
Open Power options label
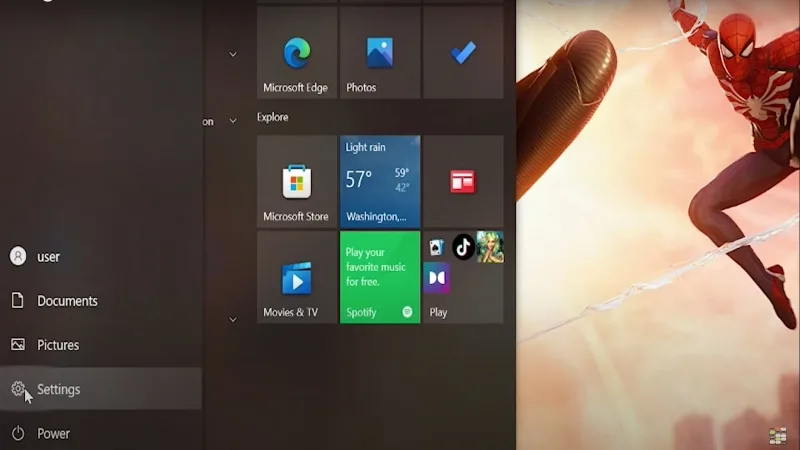(x=54, y=434)
